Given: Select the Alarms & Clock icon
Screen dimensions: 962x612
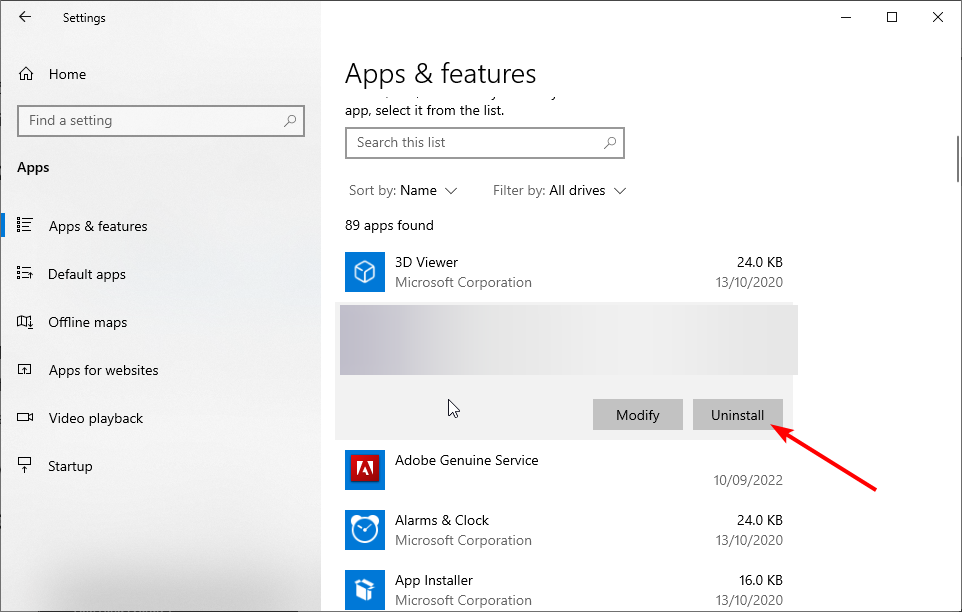Looking at the screenshot, I should click(x=365, y=530).
